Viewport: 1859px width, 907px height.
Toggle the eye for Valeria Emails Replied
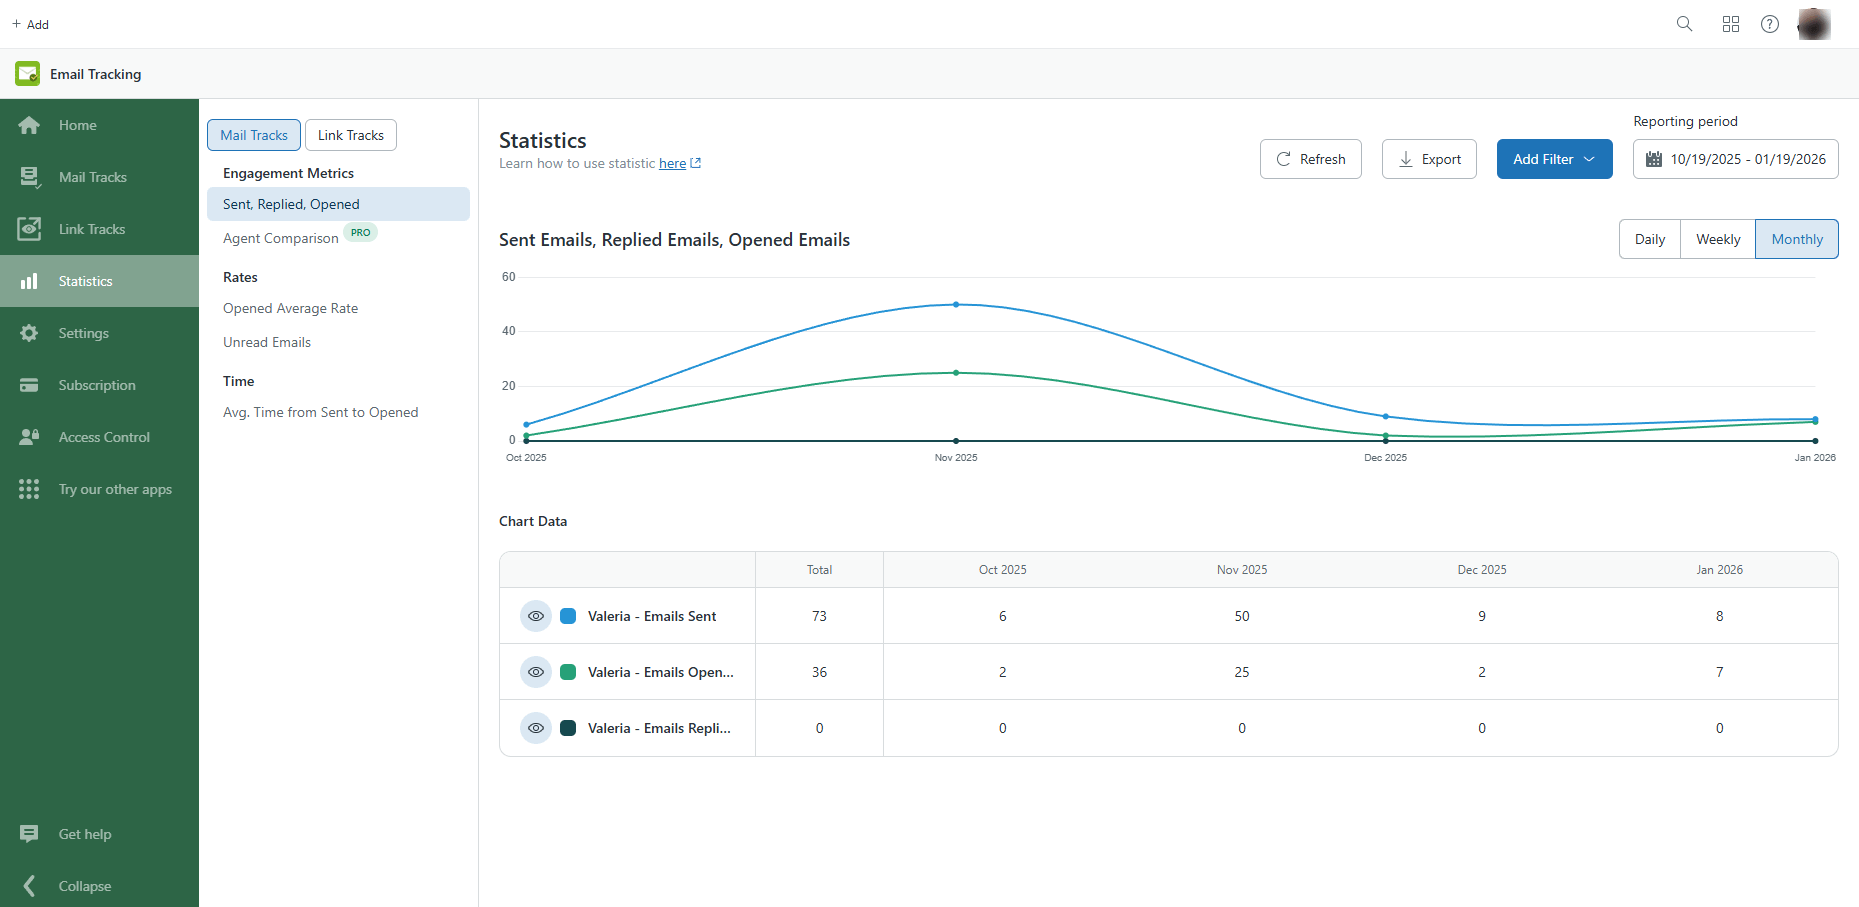click(x=536, y=728)
